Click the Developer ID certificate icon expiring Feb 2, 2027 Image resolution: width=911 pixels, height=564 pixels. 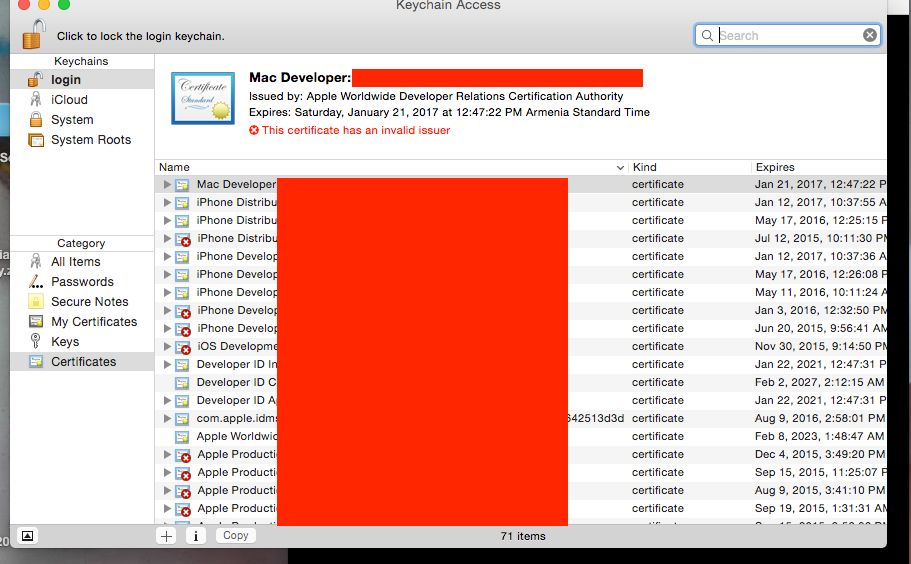pos(182,383)
